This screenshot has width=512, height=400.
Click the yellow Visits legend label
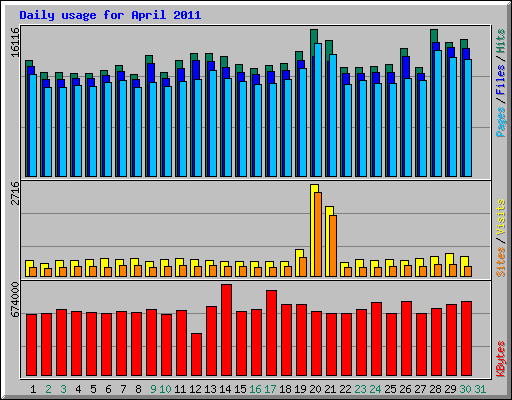[x=501, y=217]
